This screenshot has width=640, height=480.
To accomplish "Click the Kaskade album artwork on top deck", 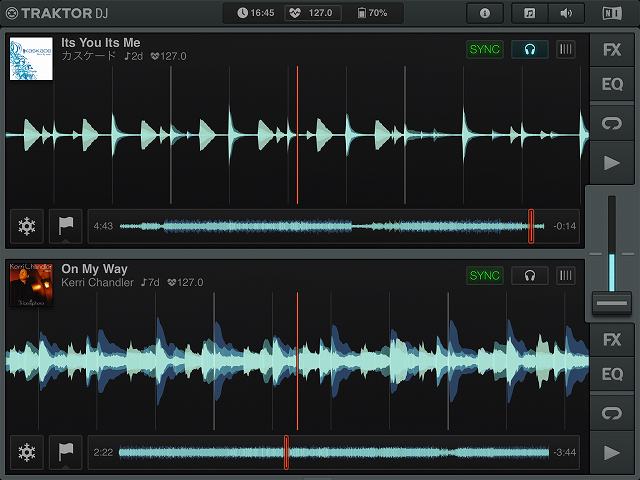I will [31, 59].
